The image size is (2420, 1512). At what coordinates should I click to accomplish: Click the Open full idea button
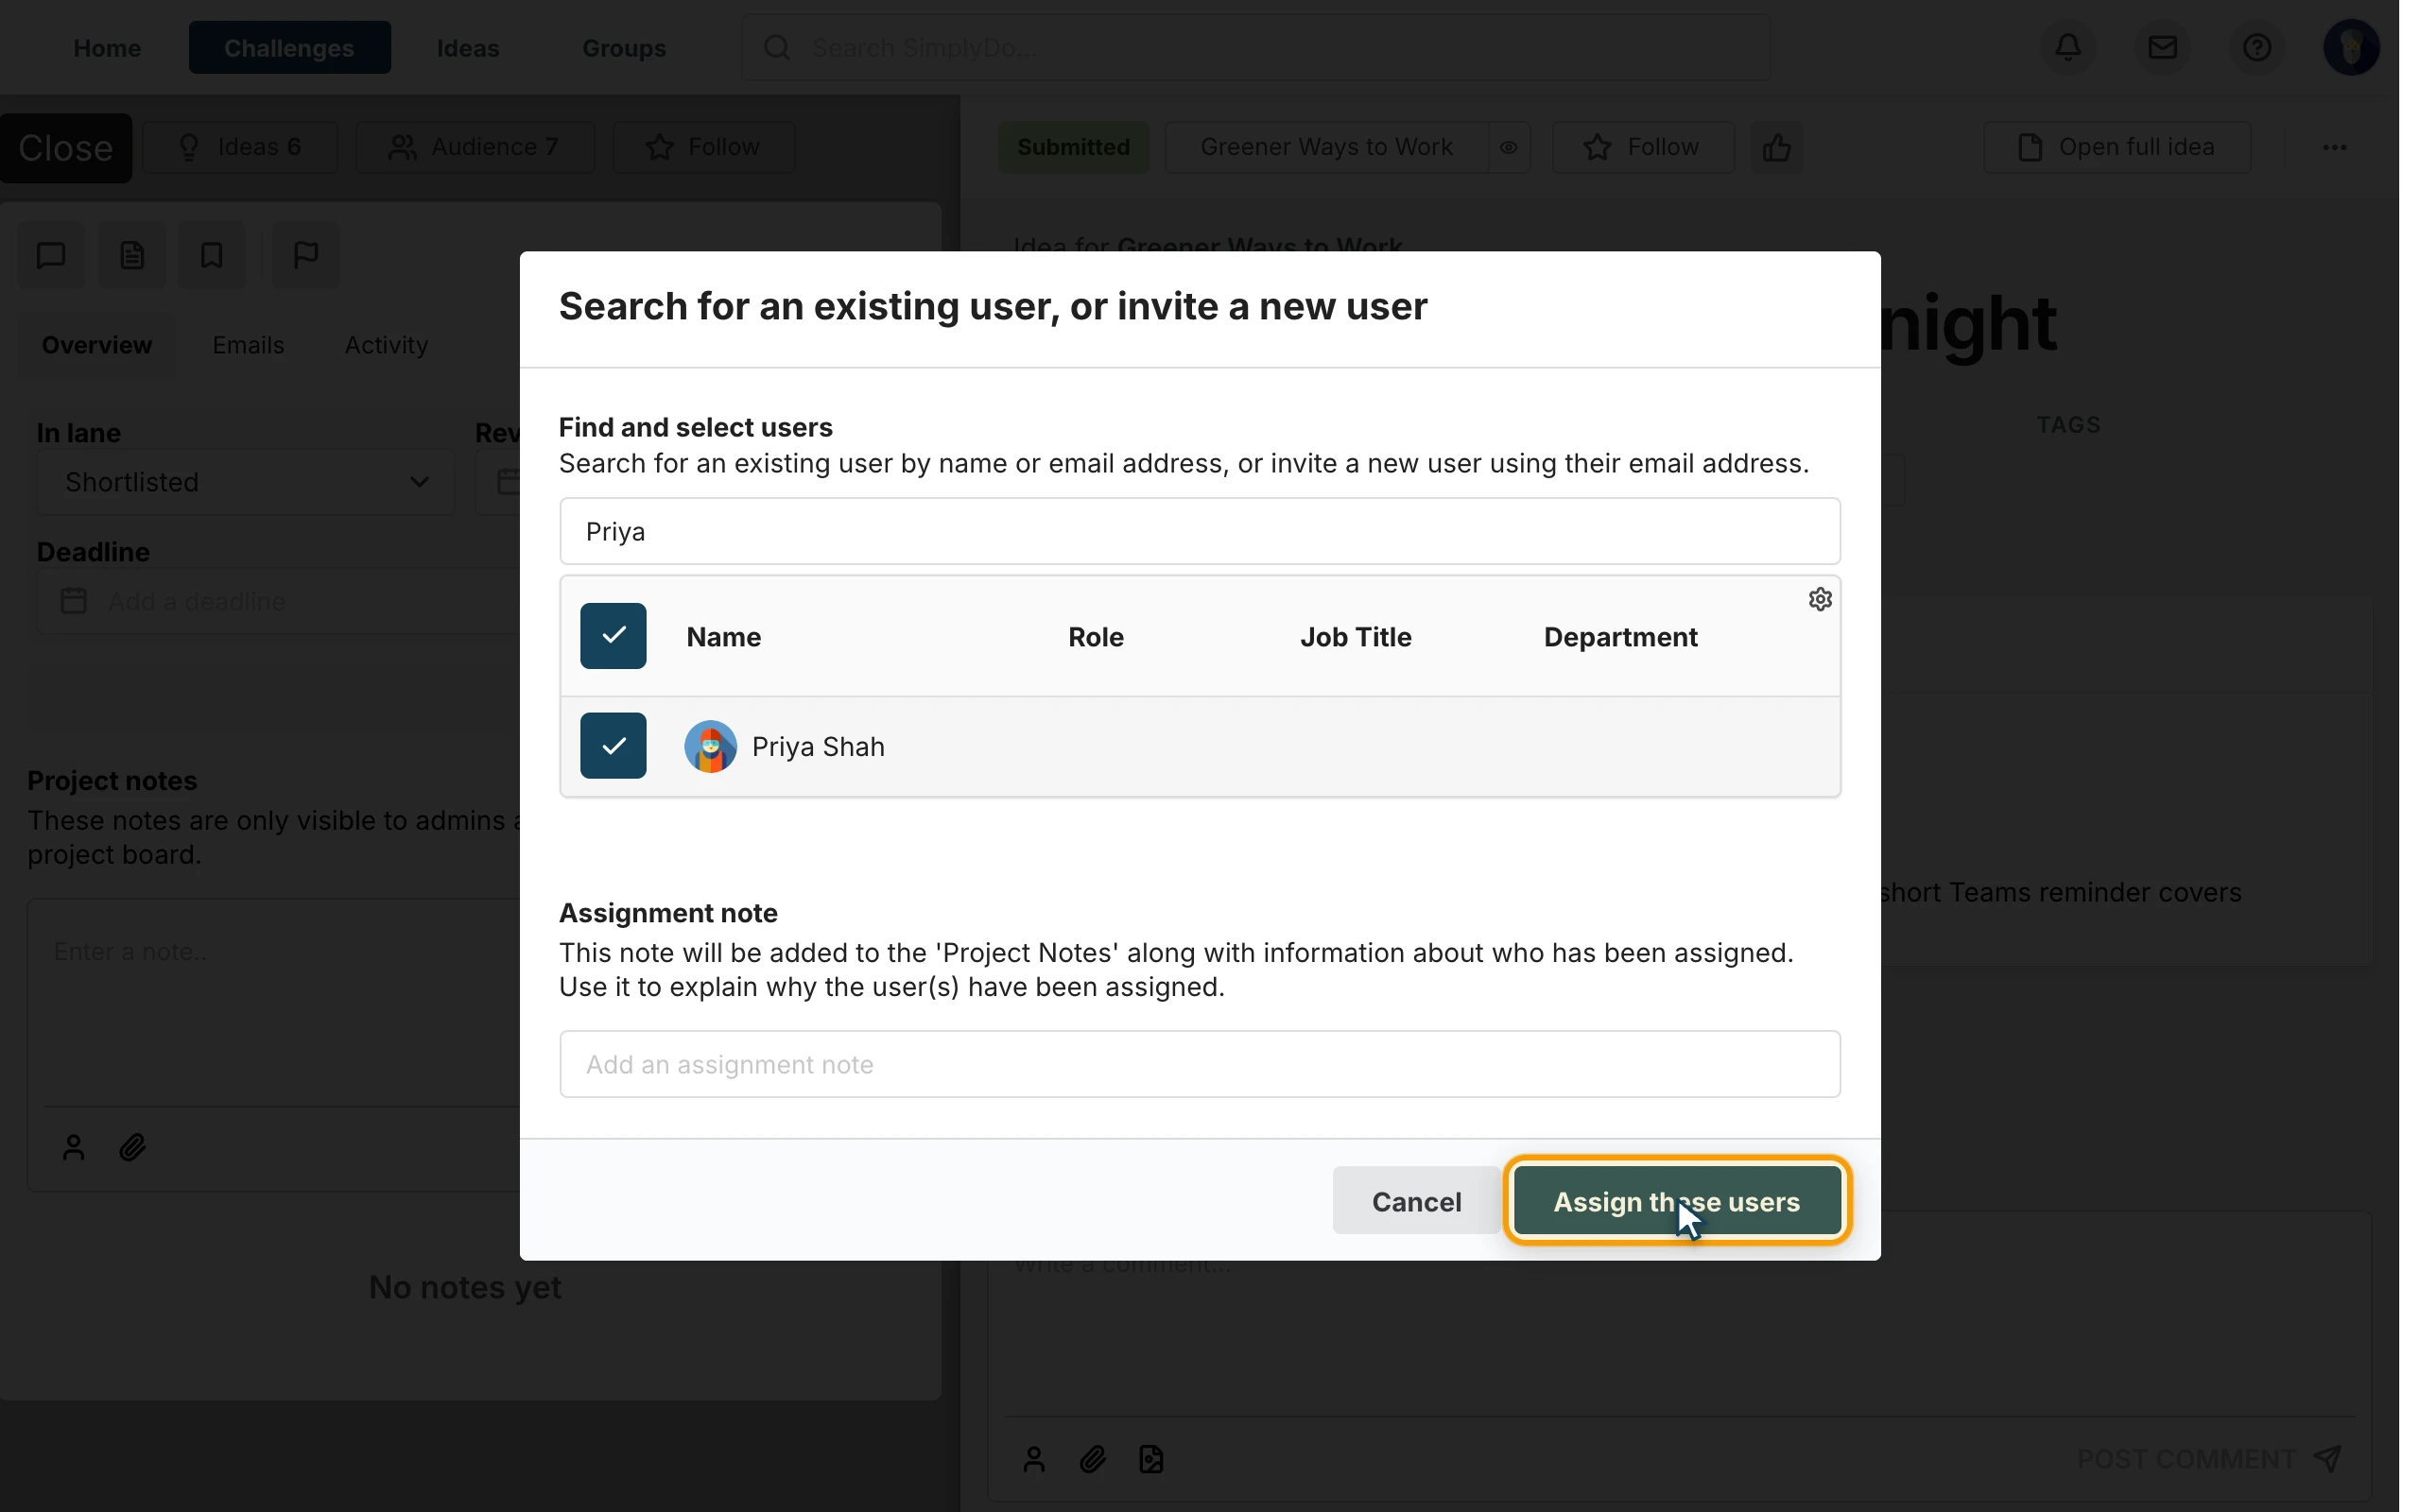[x=2117, y=147]
